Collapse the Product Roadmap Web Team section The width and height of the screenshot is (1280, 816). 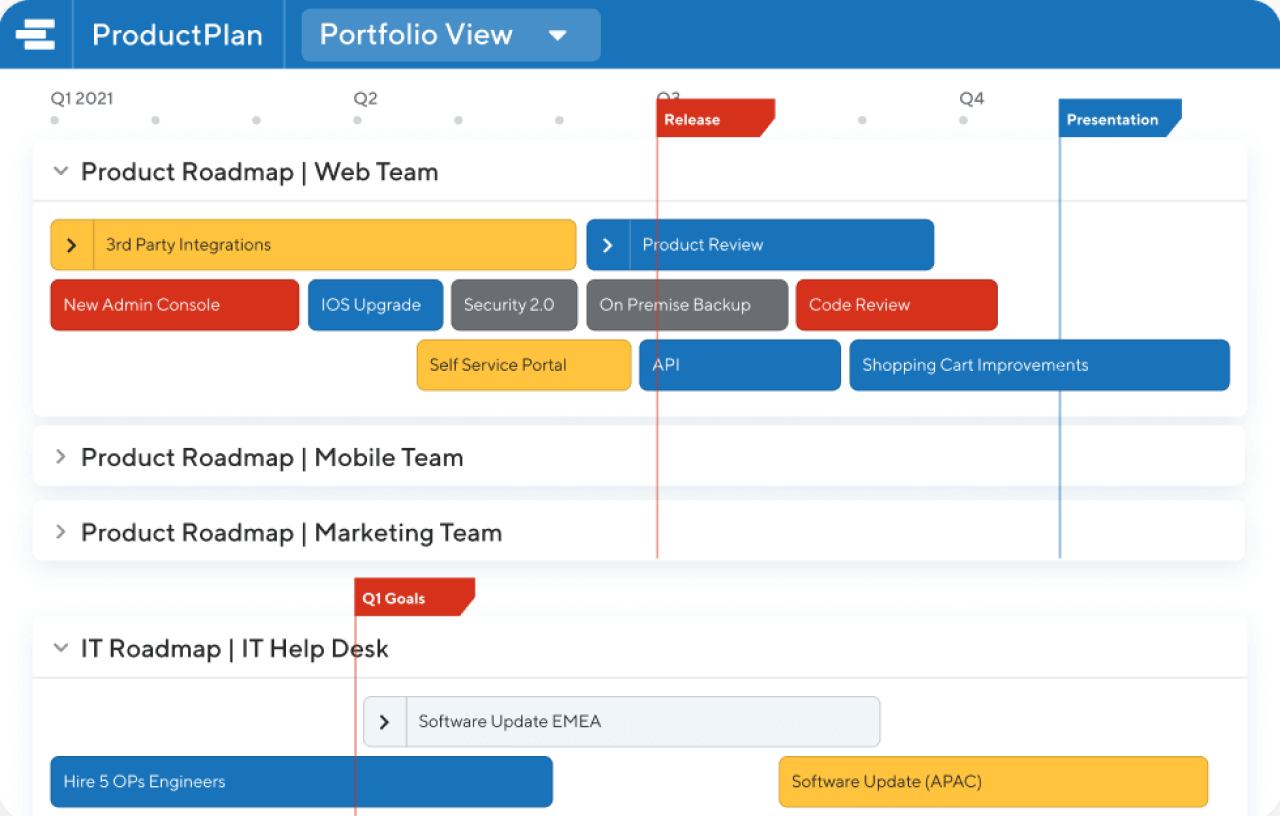point(60,170)
